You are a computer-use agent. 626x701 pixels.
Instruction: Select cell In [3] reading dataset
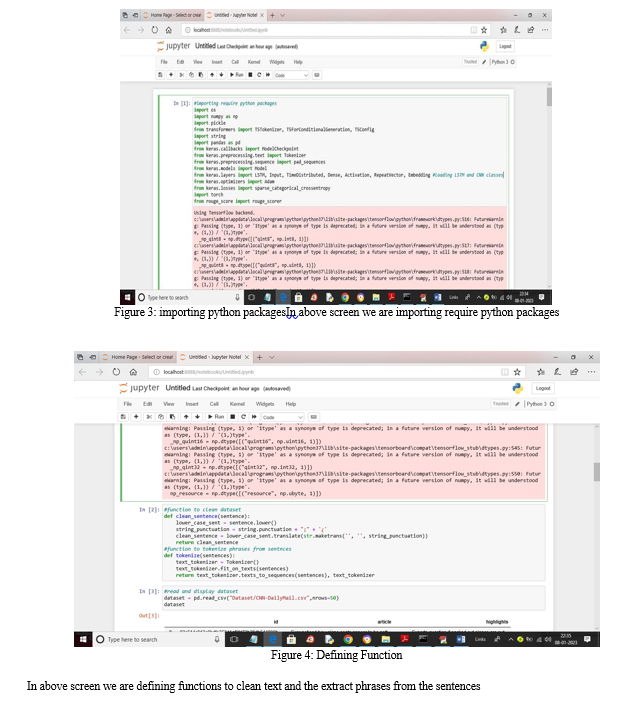[x=354, y=598]
